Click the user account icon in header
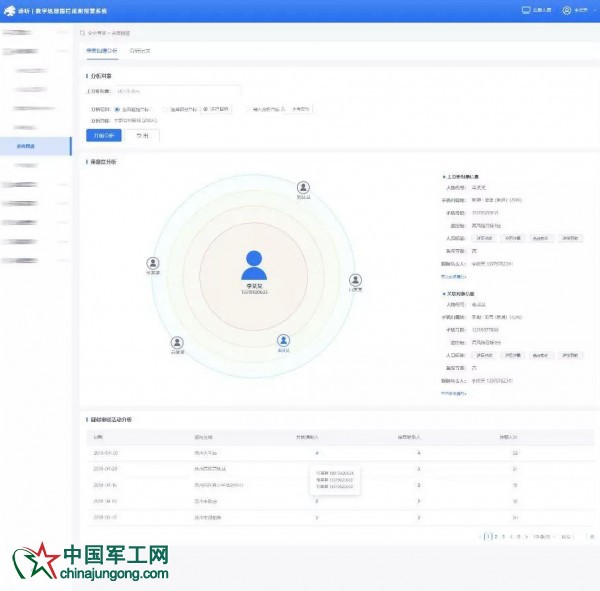The height and width of the screenshot is (591, 600). (x=567, y=10)
